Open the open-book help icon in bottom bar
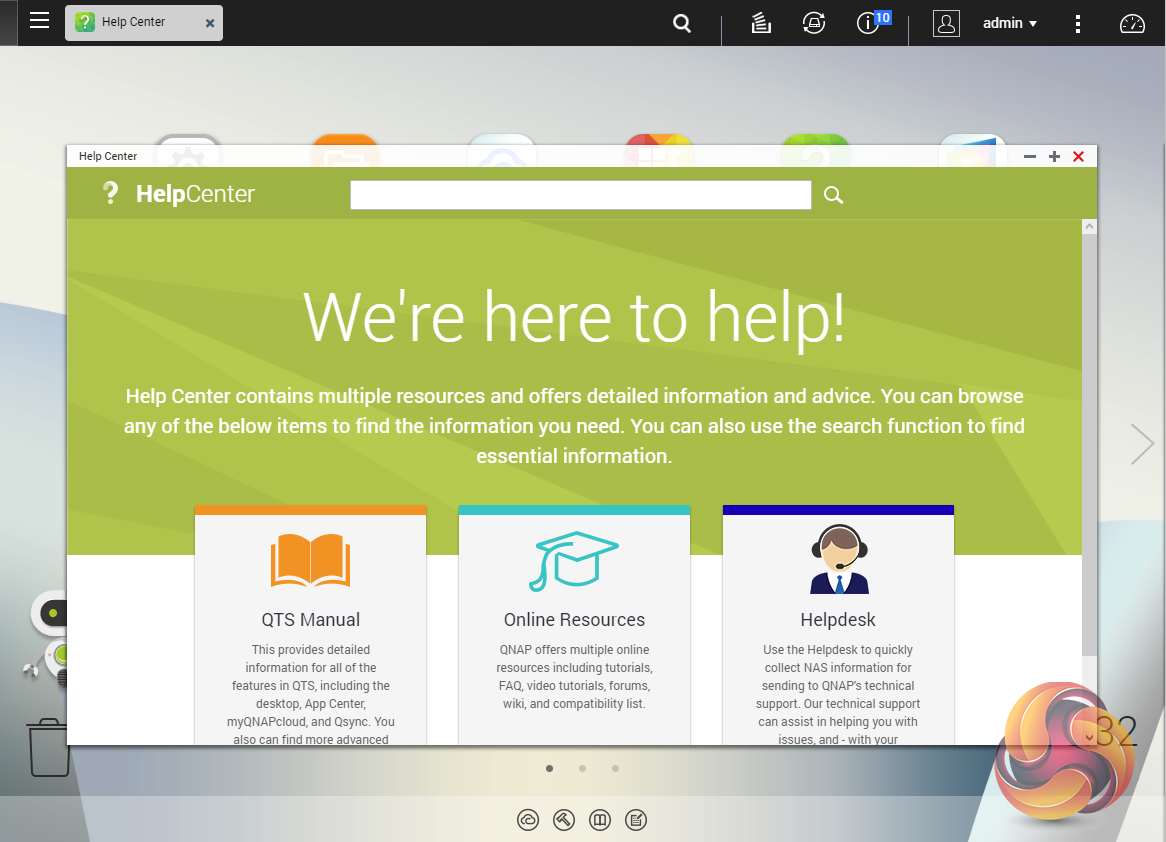The width and height of the screenshot is (1166, 842). coord(600,820)
